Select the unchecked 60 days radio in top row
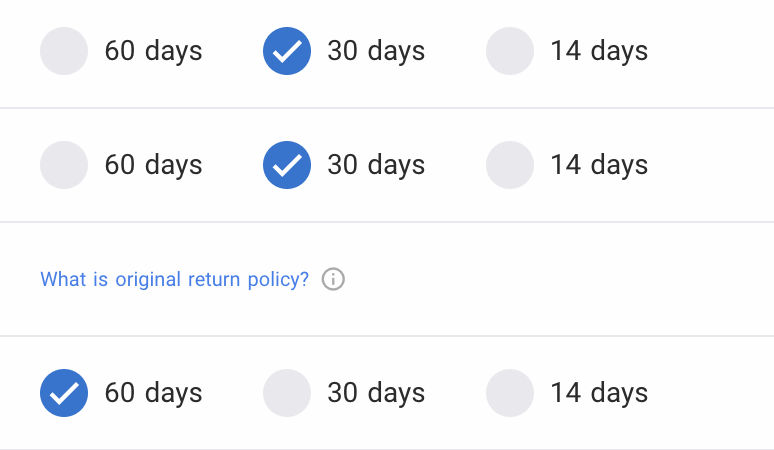774x450 pixels. coord(64,51)
